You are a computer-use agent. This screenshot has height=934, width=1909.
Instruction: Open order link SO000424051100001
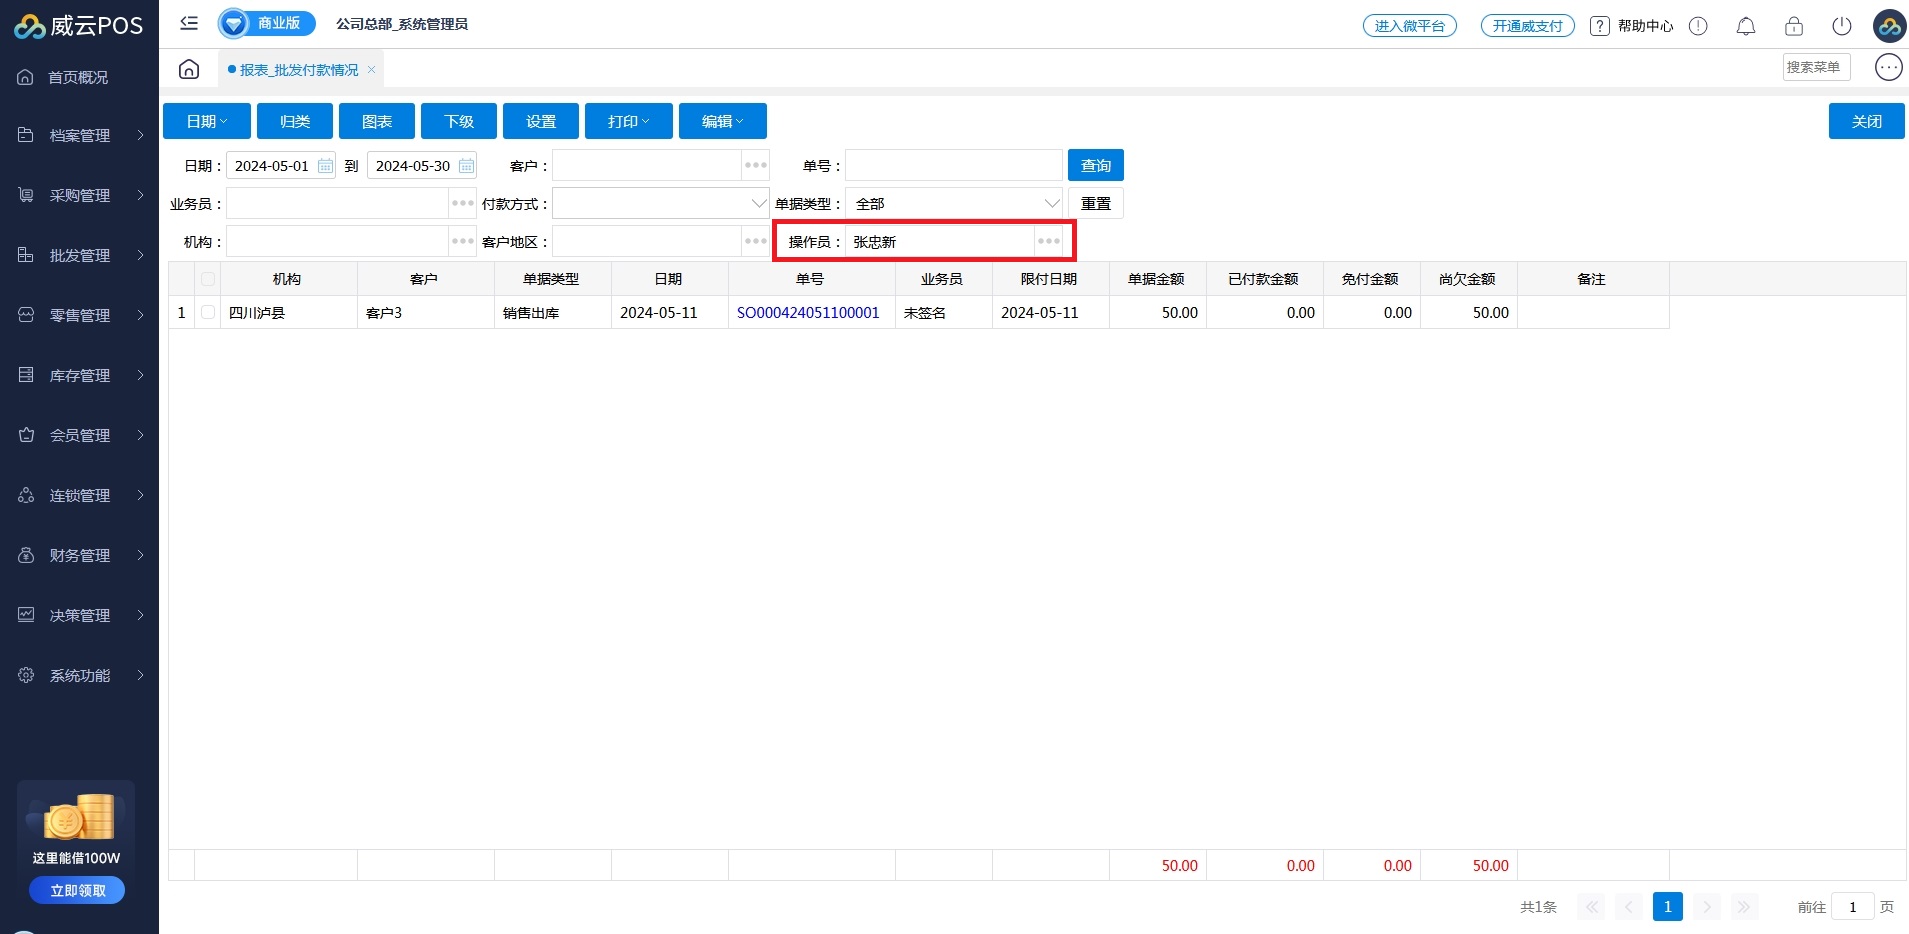pyautogui.click(x=808, y=313)
